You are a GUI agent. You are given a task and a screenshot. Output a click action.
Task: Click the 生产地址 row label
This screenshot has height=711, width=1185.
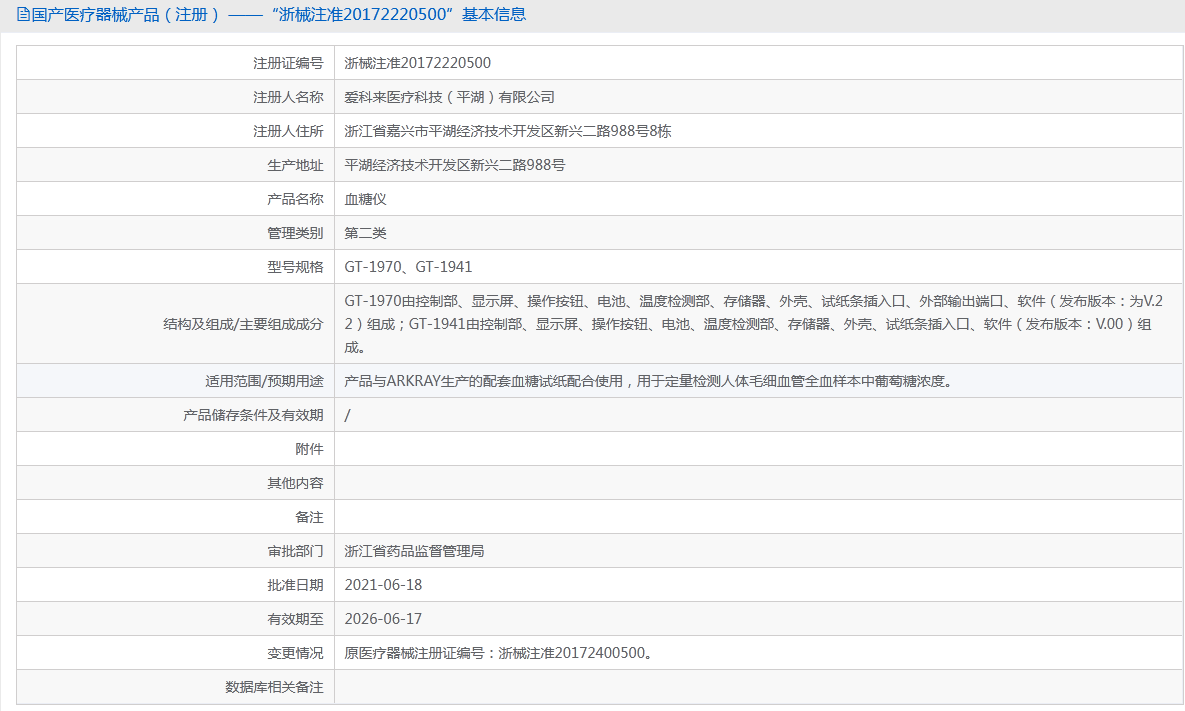click(295, 165)
